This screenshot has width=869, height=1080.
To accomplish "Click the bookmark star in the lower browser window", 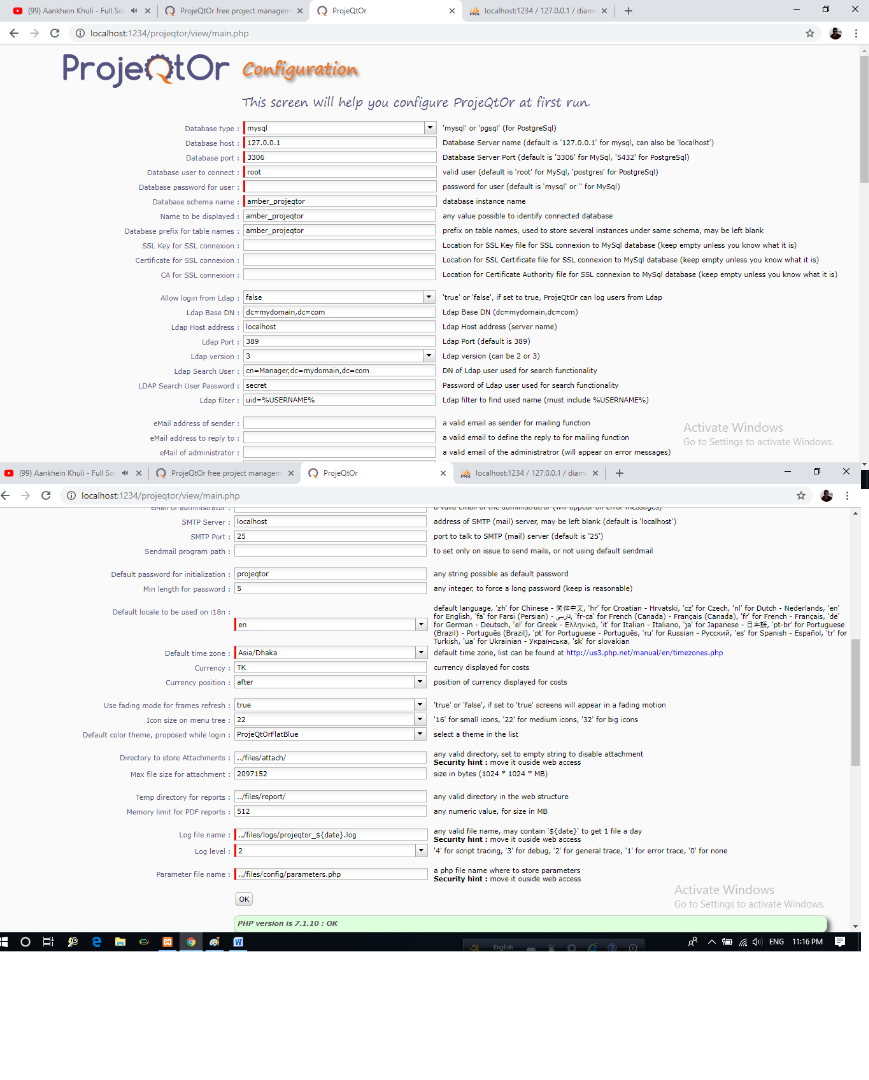I will pyautogui.click(x=801, y=495).
